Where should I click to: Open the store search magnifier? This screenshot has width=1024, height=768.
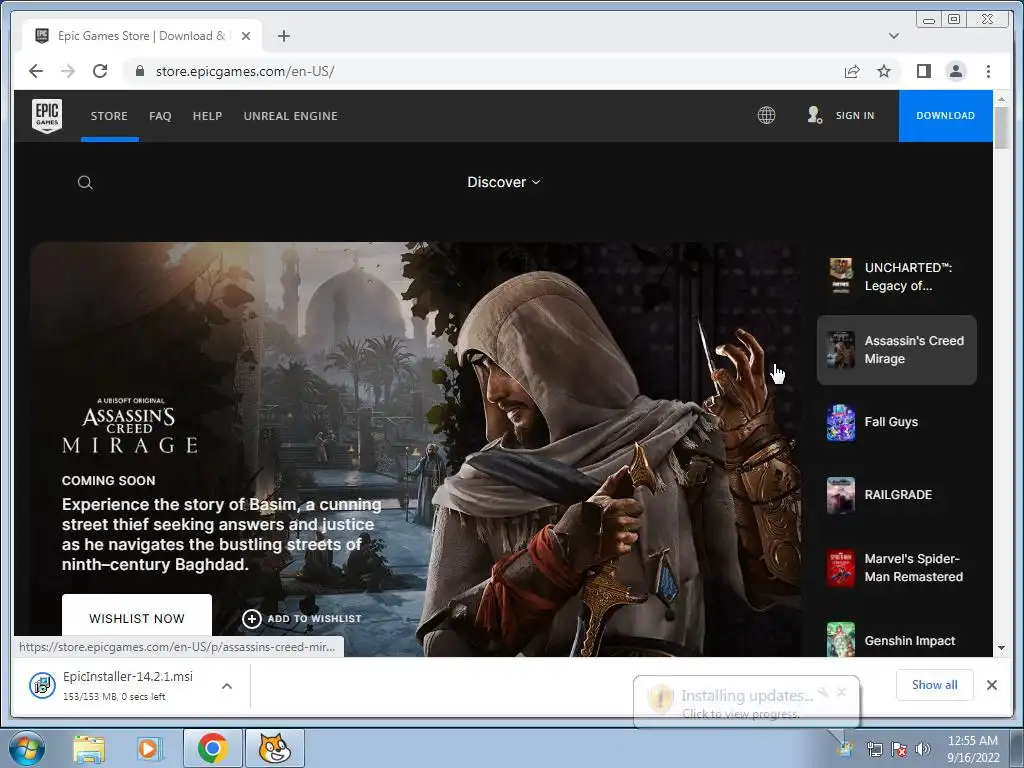[85, 182]
